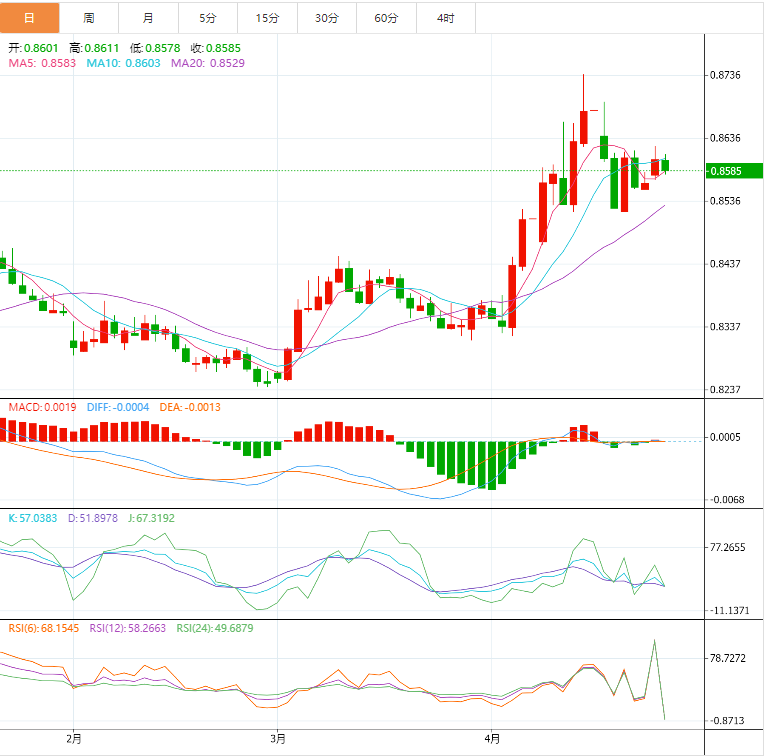Switch to the 5分 timeframe tab

click(207, 18)
